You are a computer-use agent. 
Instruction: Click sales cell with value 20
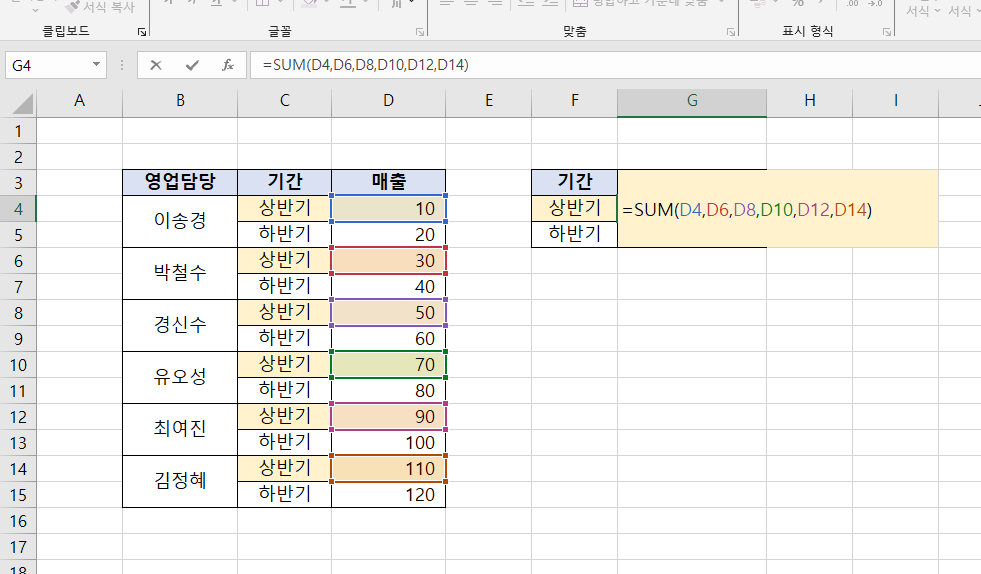[x=389, y=235]
